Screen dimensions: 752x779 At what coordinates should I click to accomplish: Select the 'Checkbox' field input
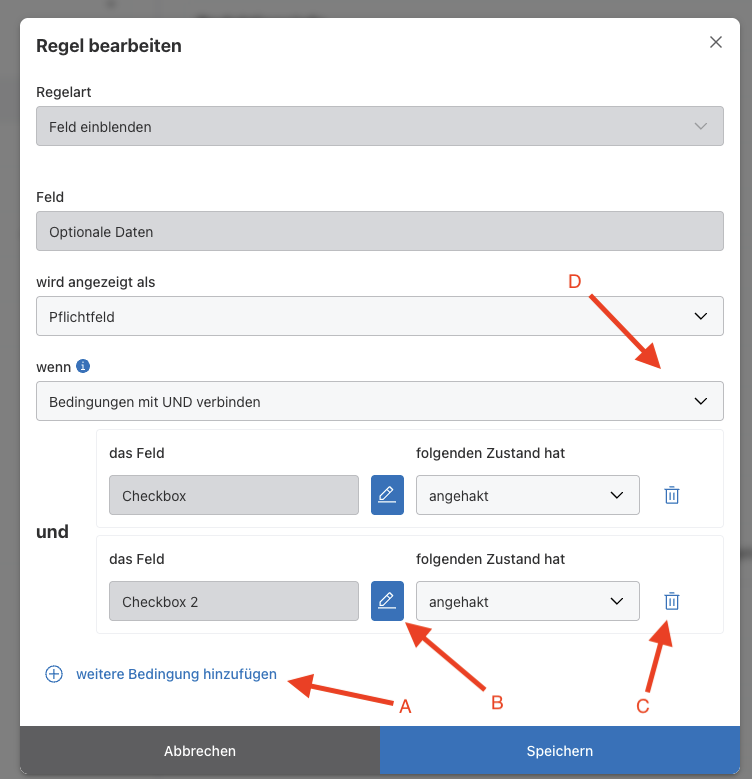[233, 495]
